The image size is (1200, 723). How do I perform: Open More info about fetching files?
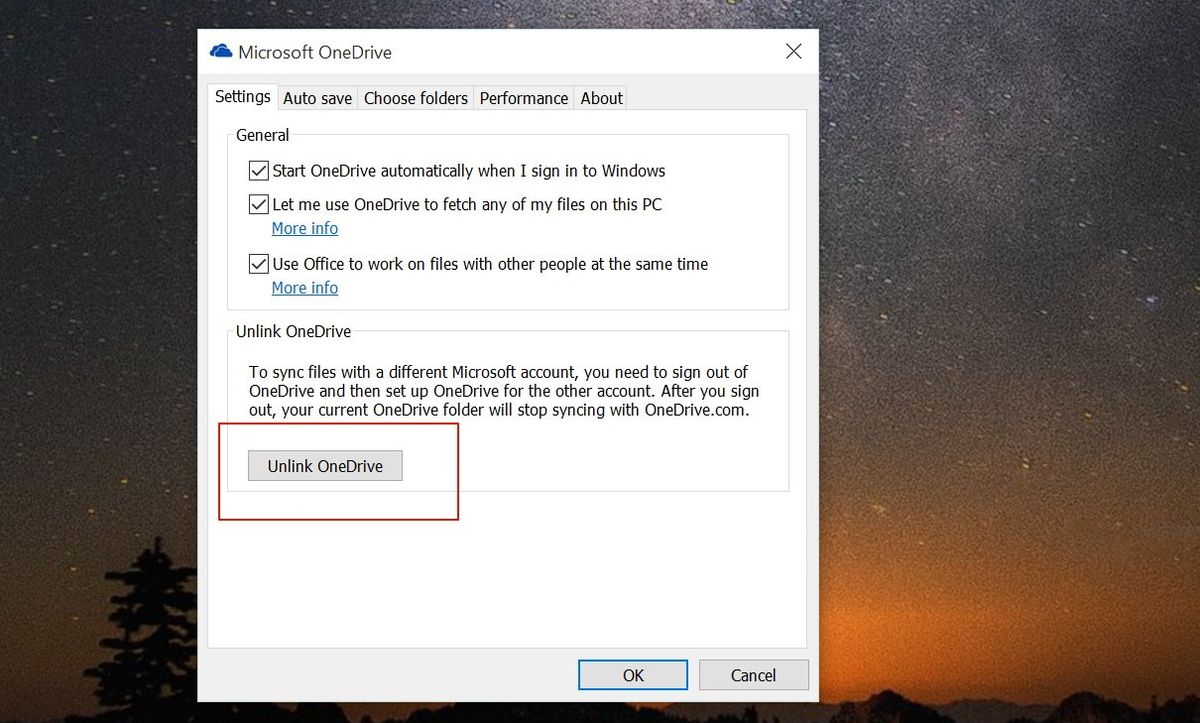(x=304, y=228)
